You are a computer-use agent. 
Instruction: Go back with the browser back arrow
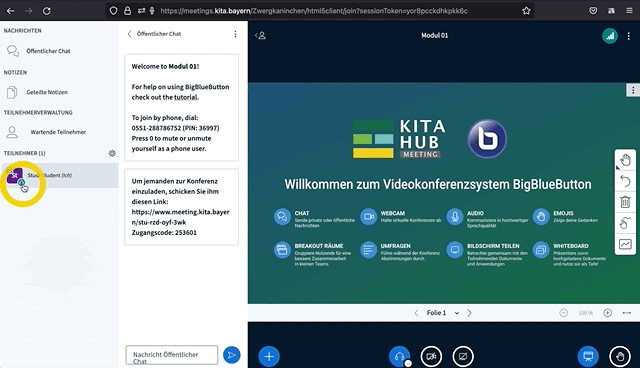[11, 11]
